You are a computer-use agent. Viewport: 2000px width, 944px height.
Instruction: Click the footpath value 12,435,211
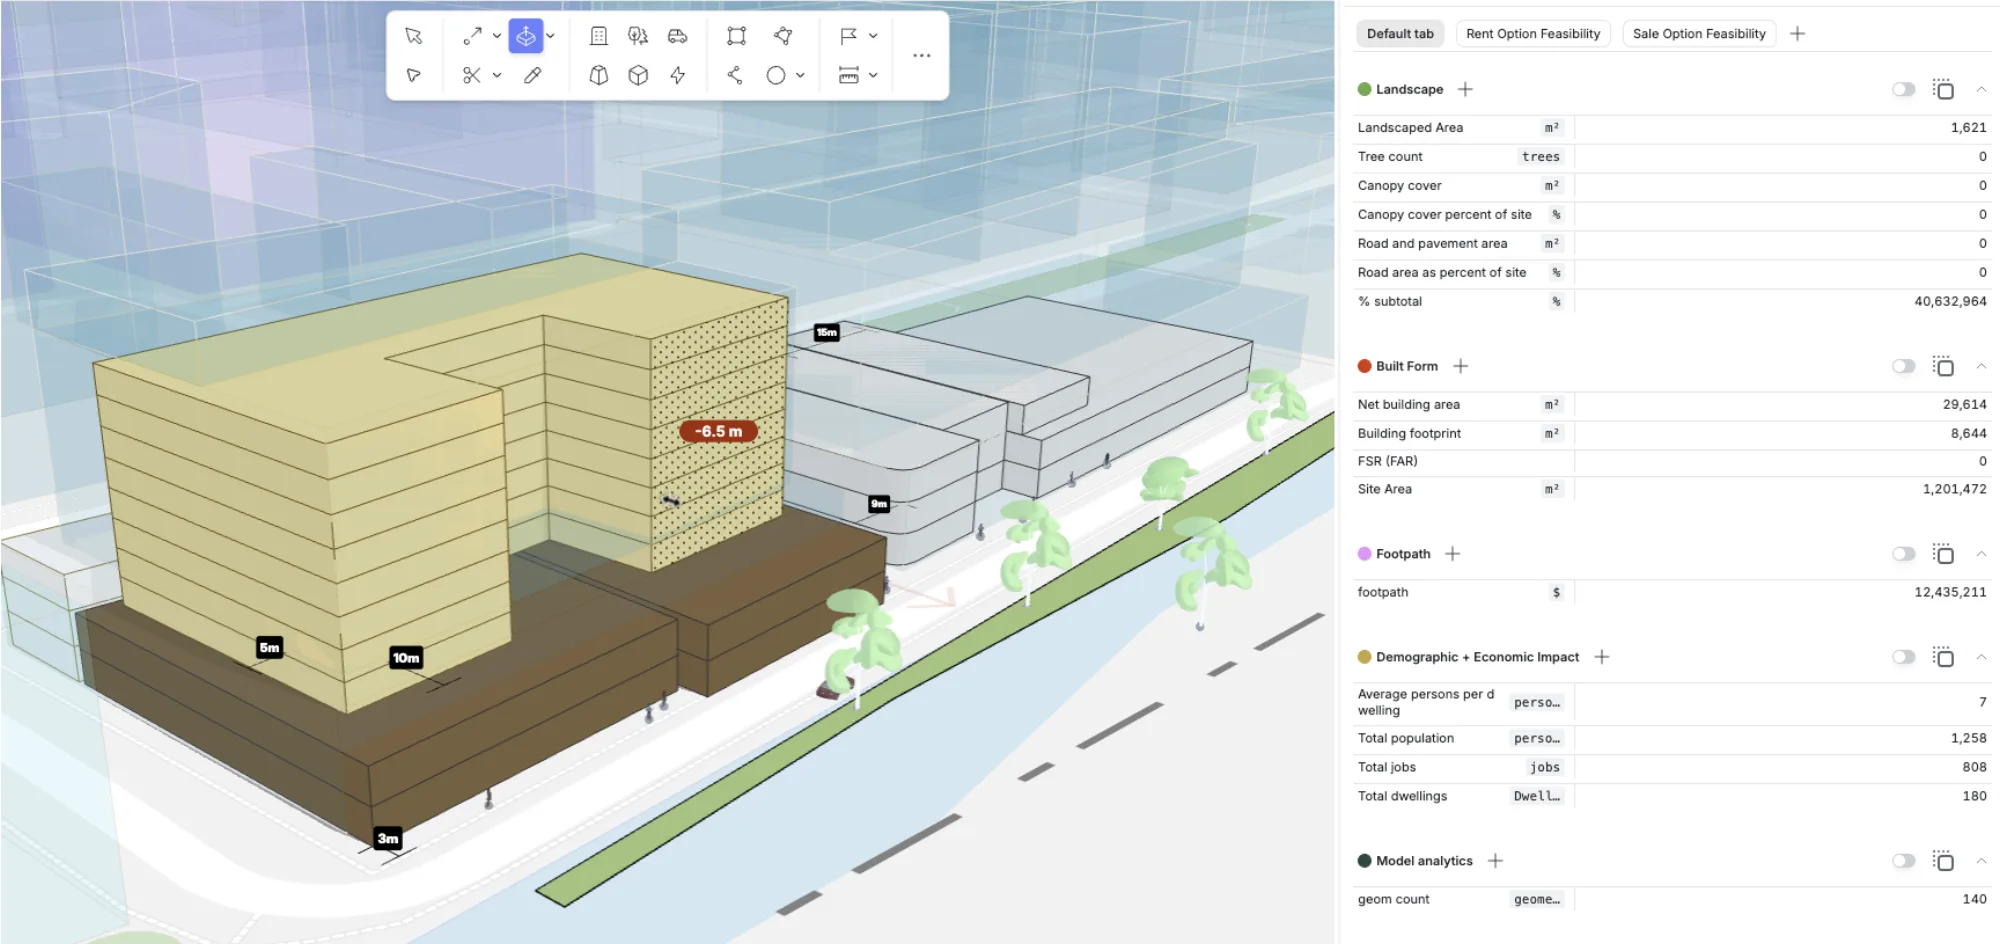point(1950,592)
